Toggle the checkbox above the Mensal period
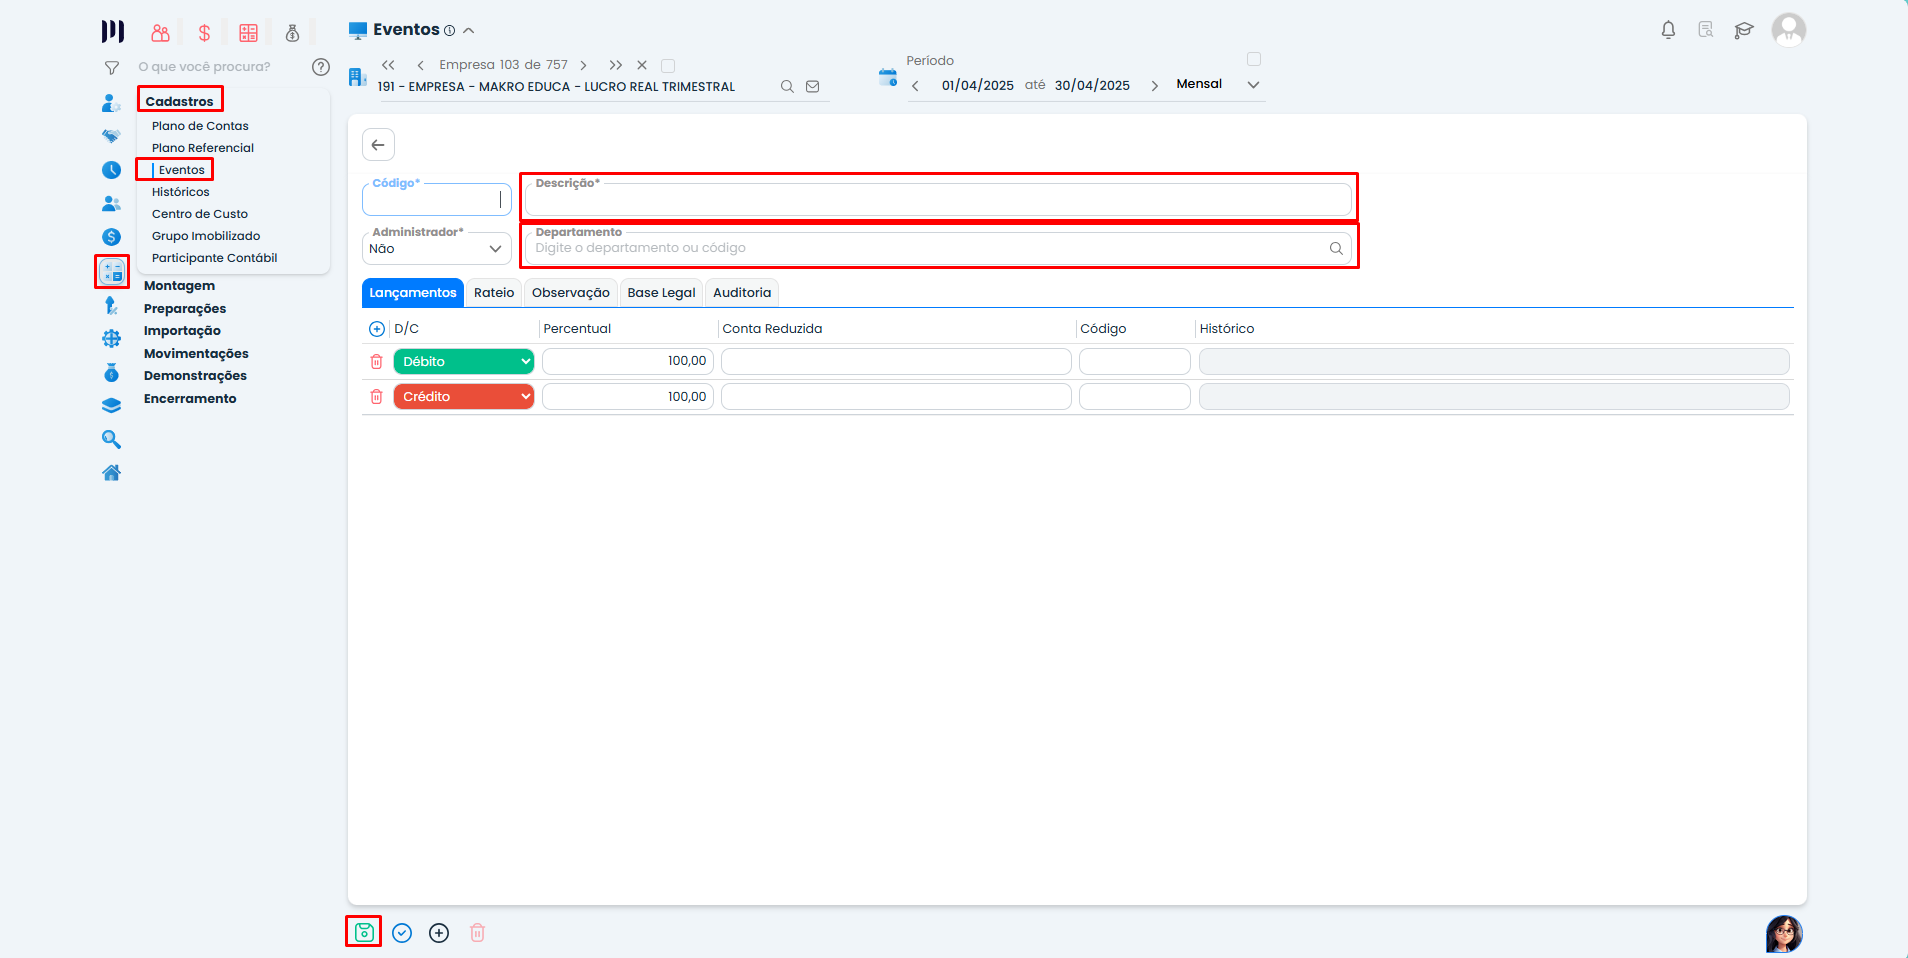The width and height of the screenshot is (1908, 958). [x=1254, y=59]
